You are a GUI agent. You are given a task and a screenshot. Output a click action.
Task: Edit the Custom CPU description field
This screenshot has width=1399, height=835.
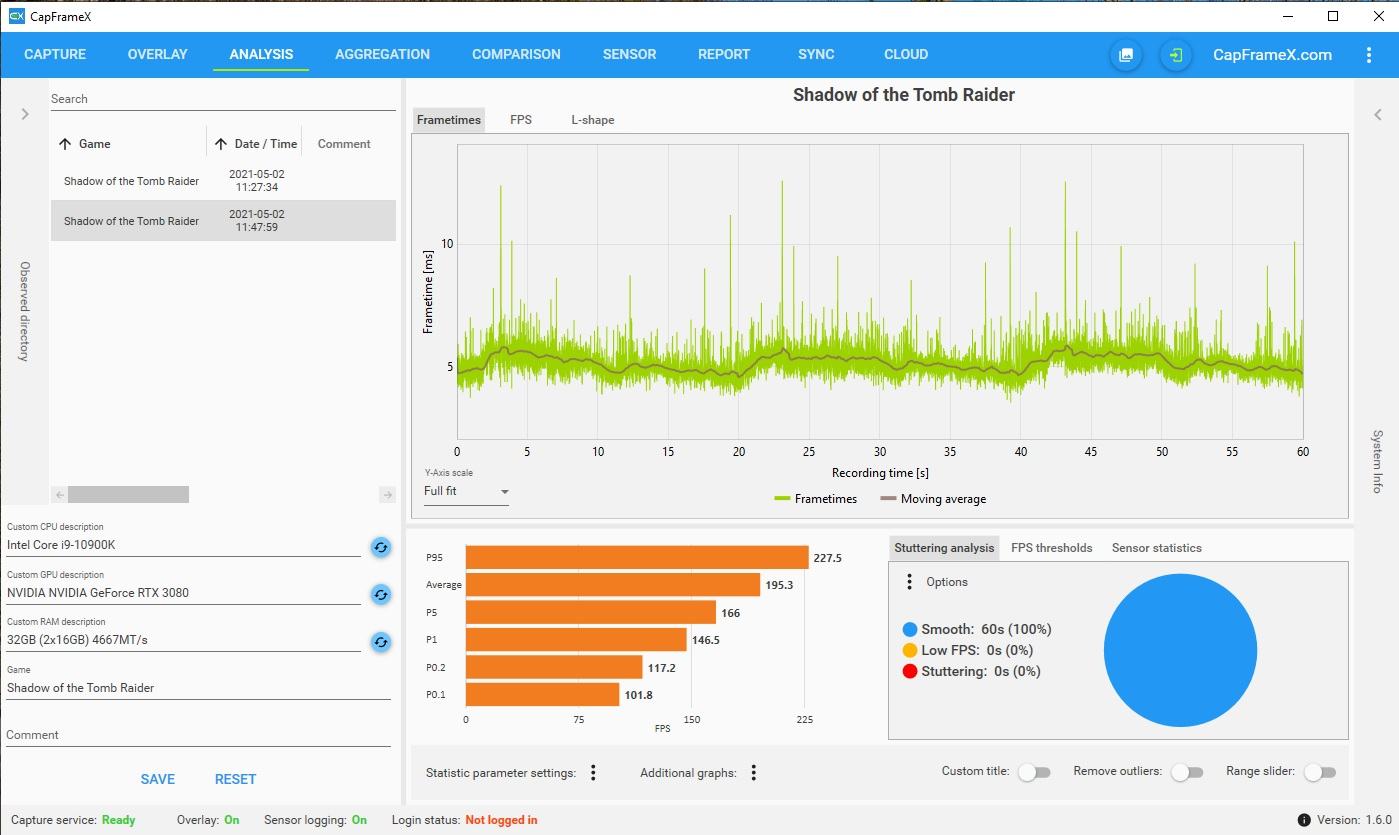point(184,545)
